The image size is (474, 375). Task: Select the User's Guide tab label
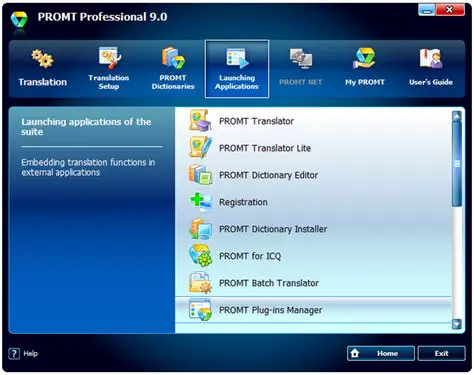tap(431, 82)
